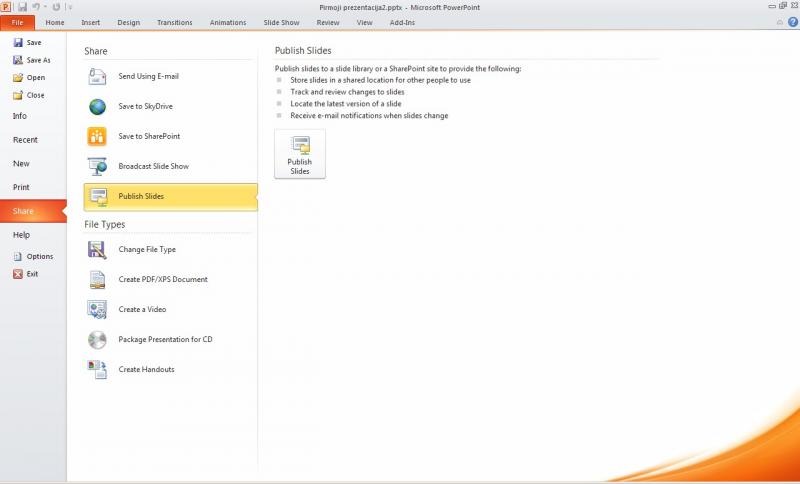
Task: Click the Broadcast Slide Show label
Action: coord(154,166)
